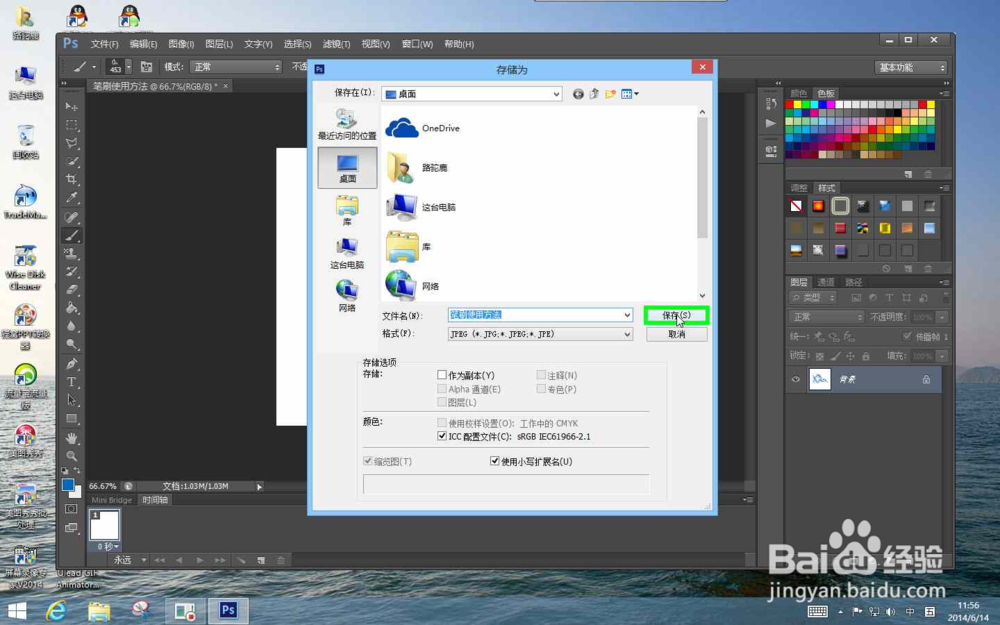1000x625 pixels.
Task: Toggle ICC profile sRGB checkbox
Action: [442, 436]
